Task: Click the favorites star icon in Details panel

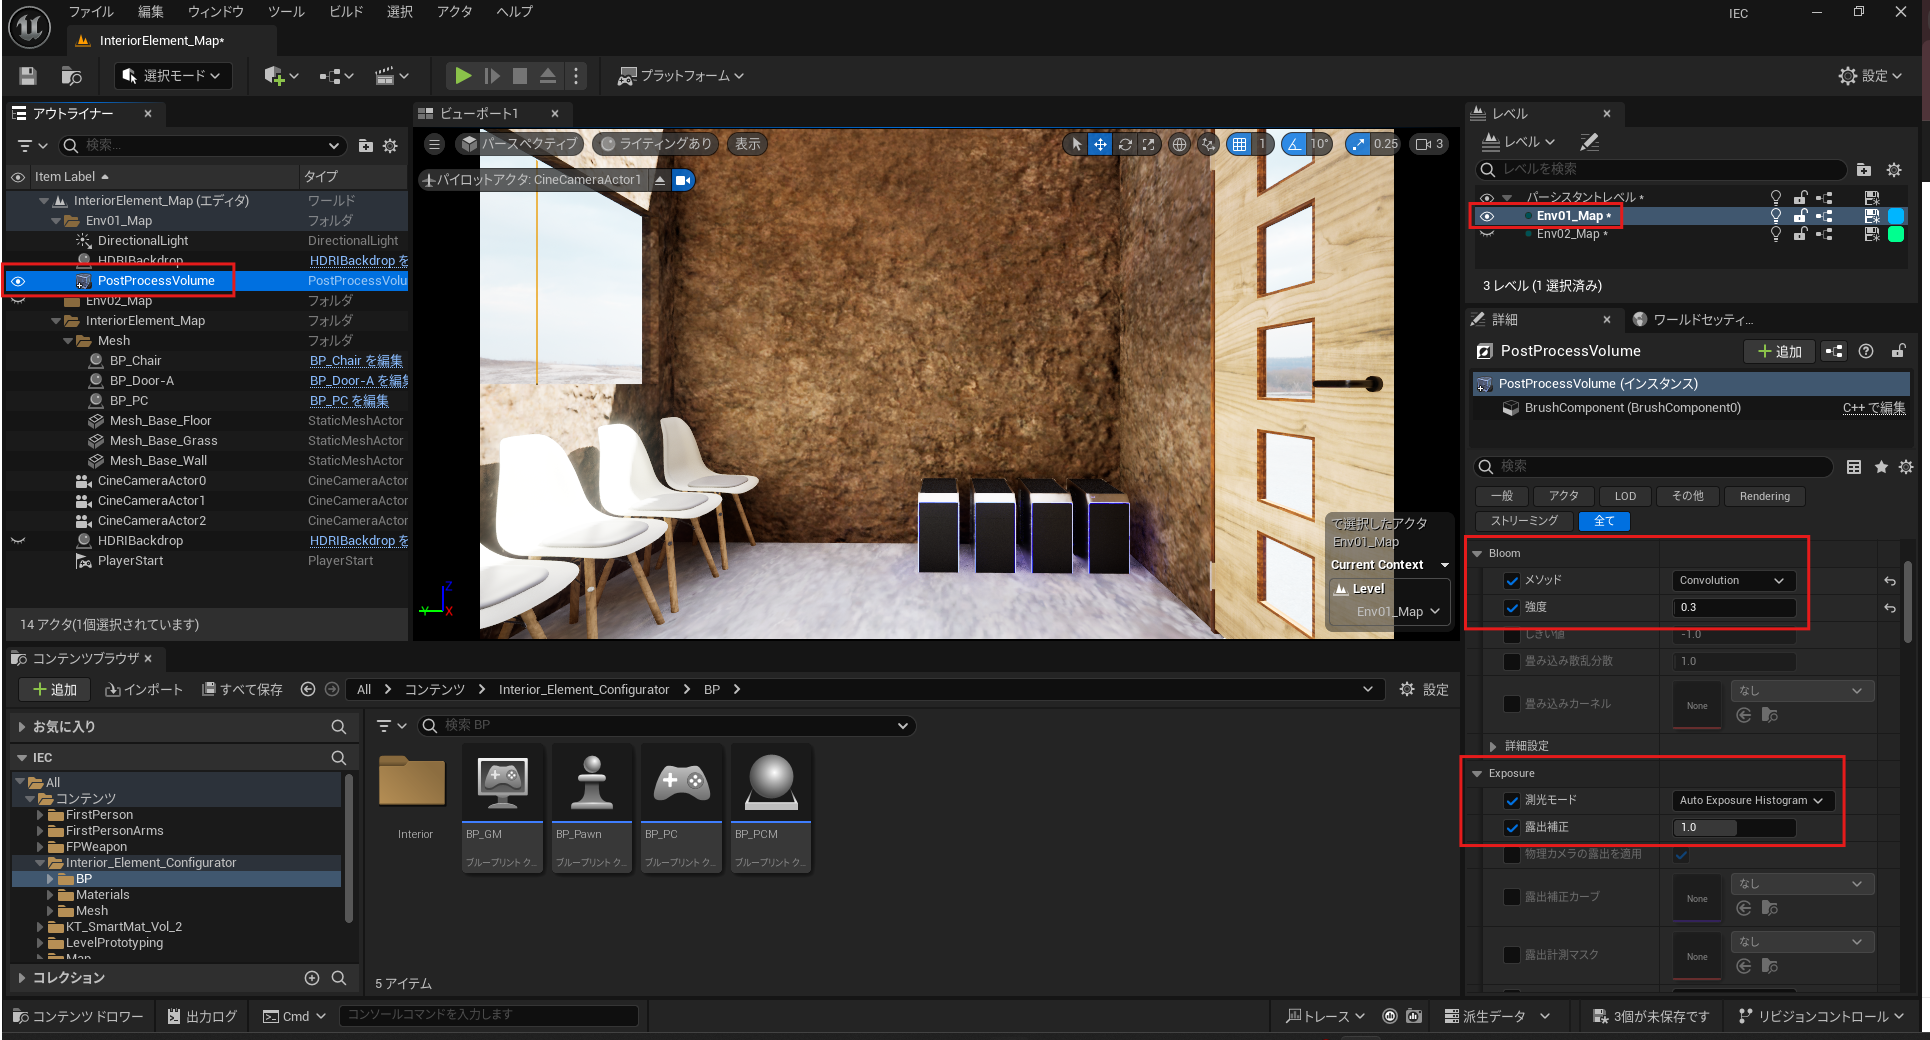Action: (x=1881, y=467)
